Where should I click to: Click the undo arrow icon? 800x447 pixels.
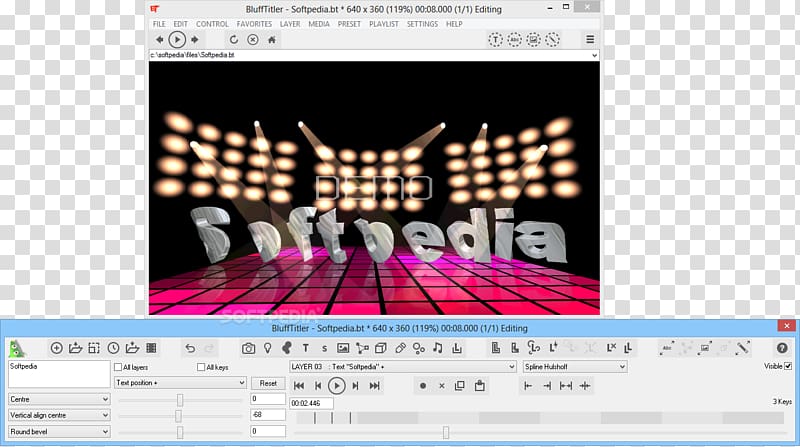pos(190,349)
